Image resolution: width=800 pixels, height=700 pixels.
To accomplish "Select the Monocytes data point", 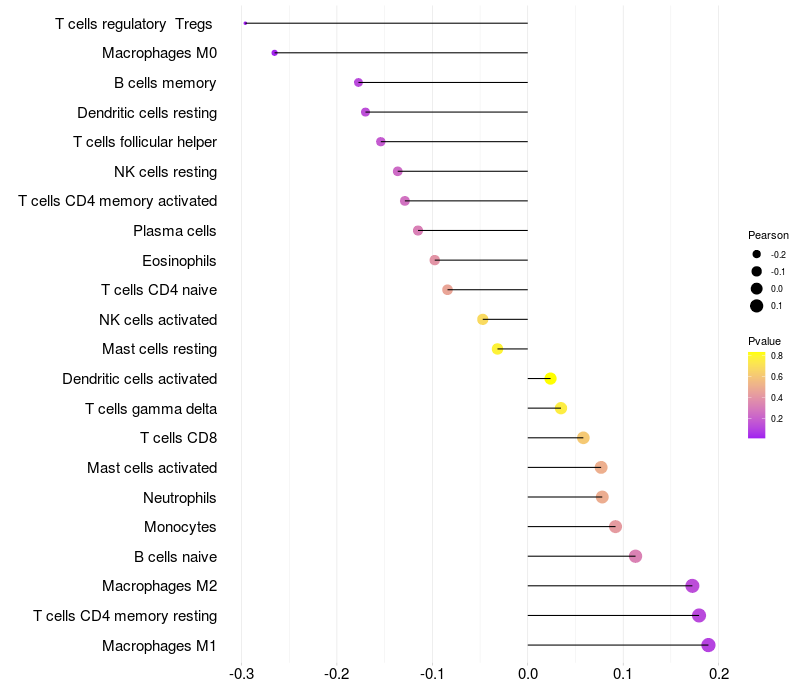I will (615, 527).
